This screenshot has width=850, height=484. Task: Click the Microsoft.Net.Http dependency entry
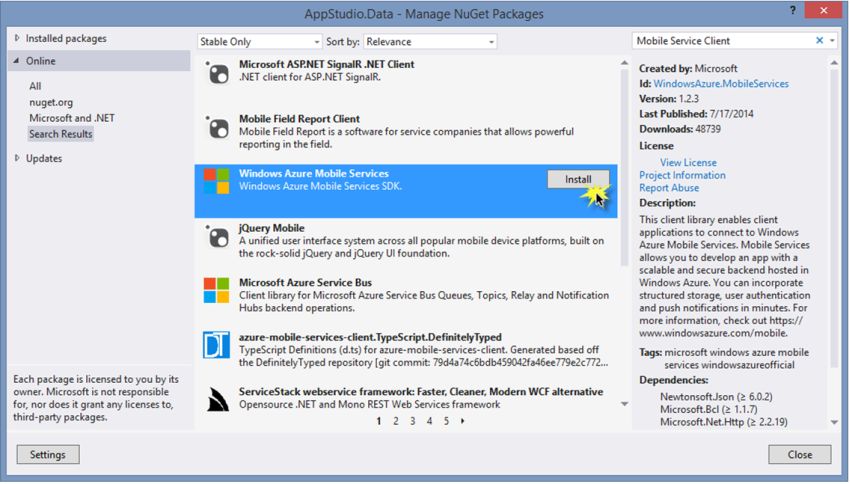(x=724, y=422)
